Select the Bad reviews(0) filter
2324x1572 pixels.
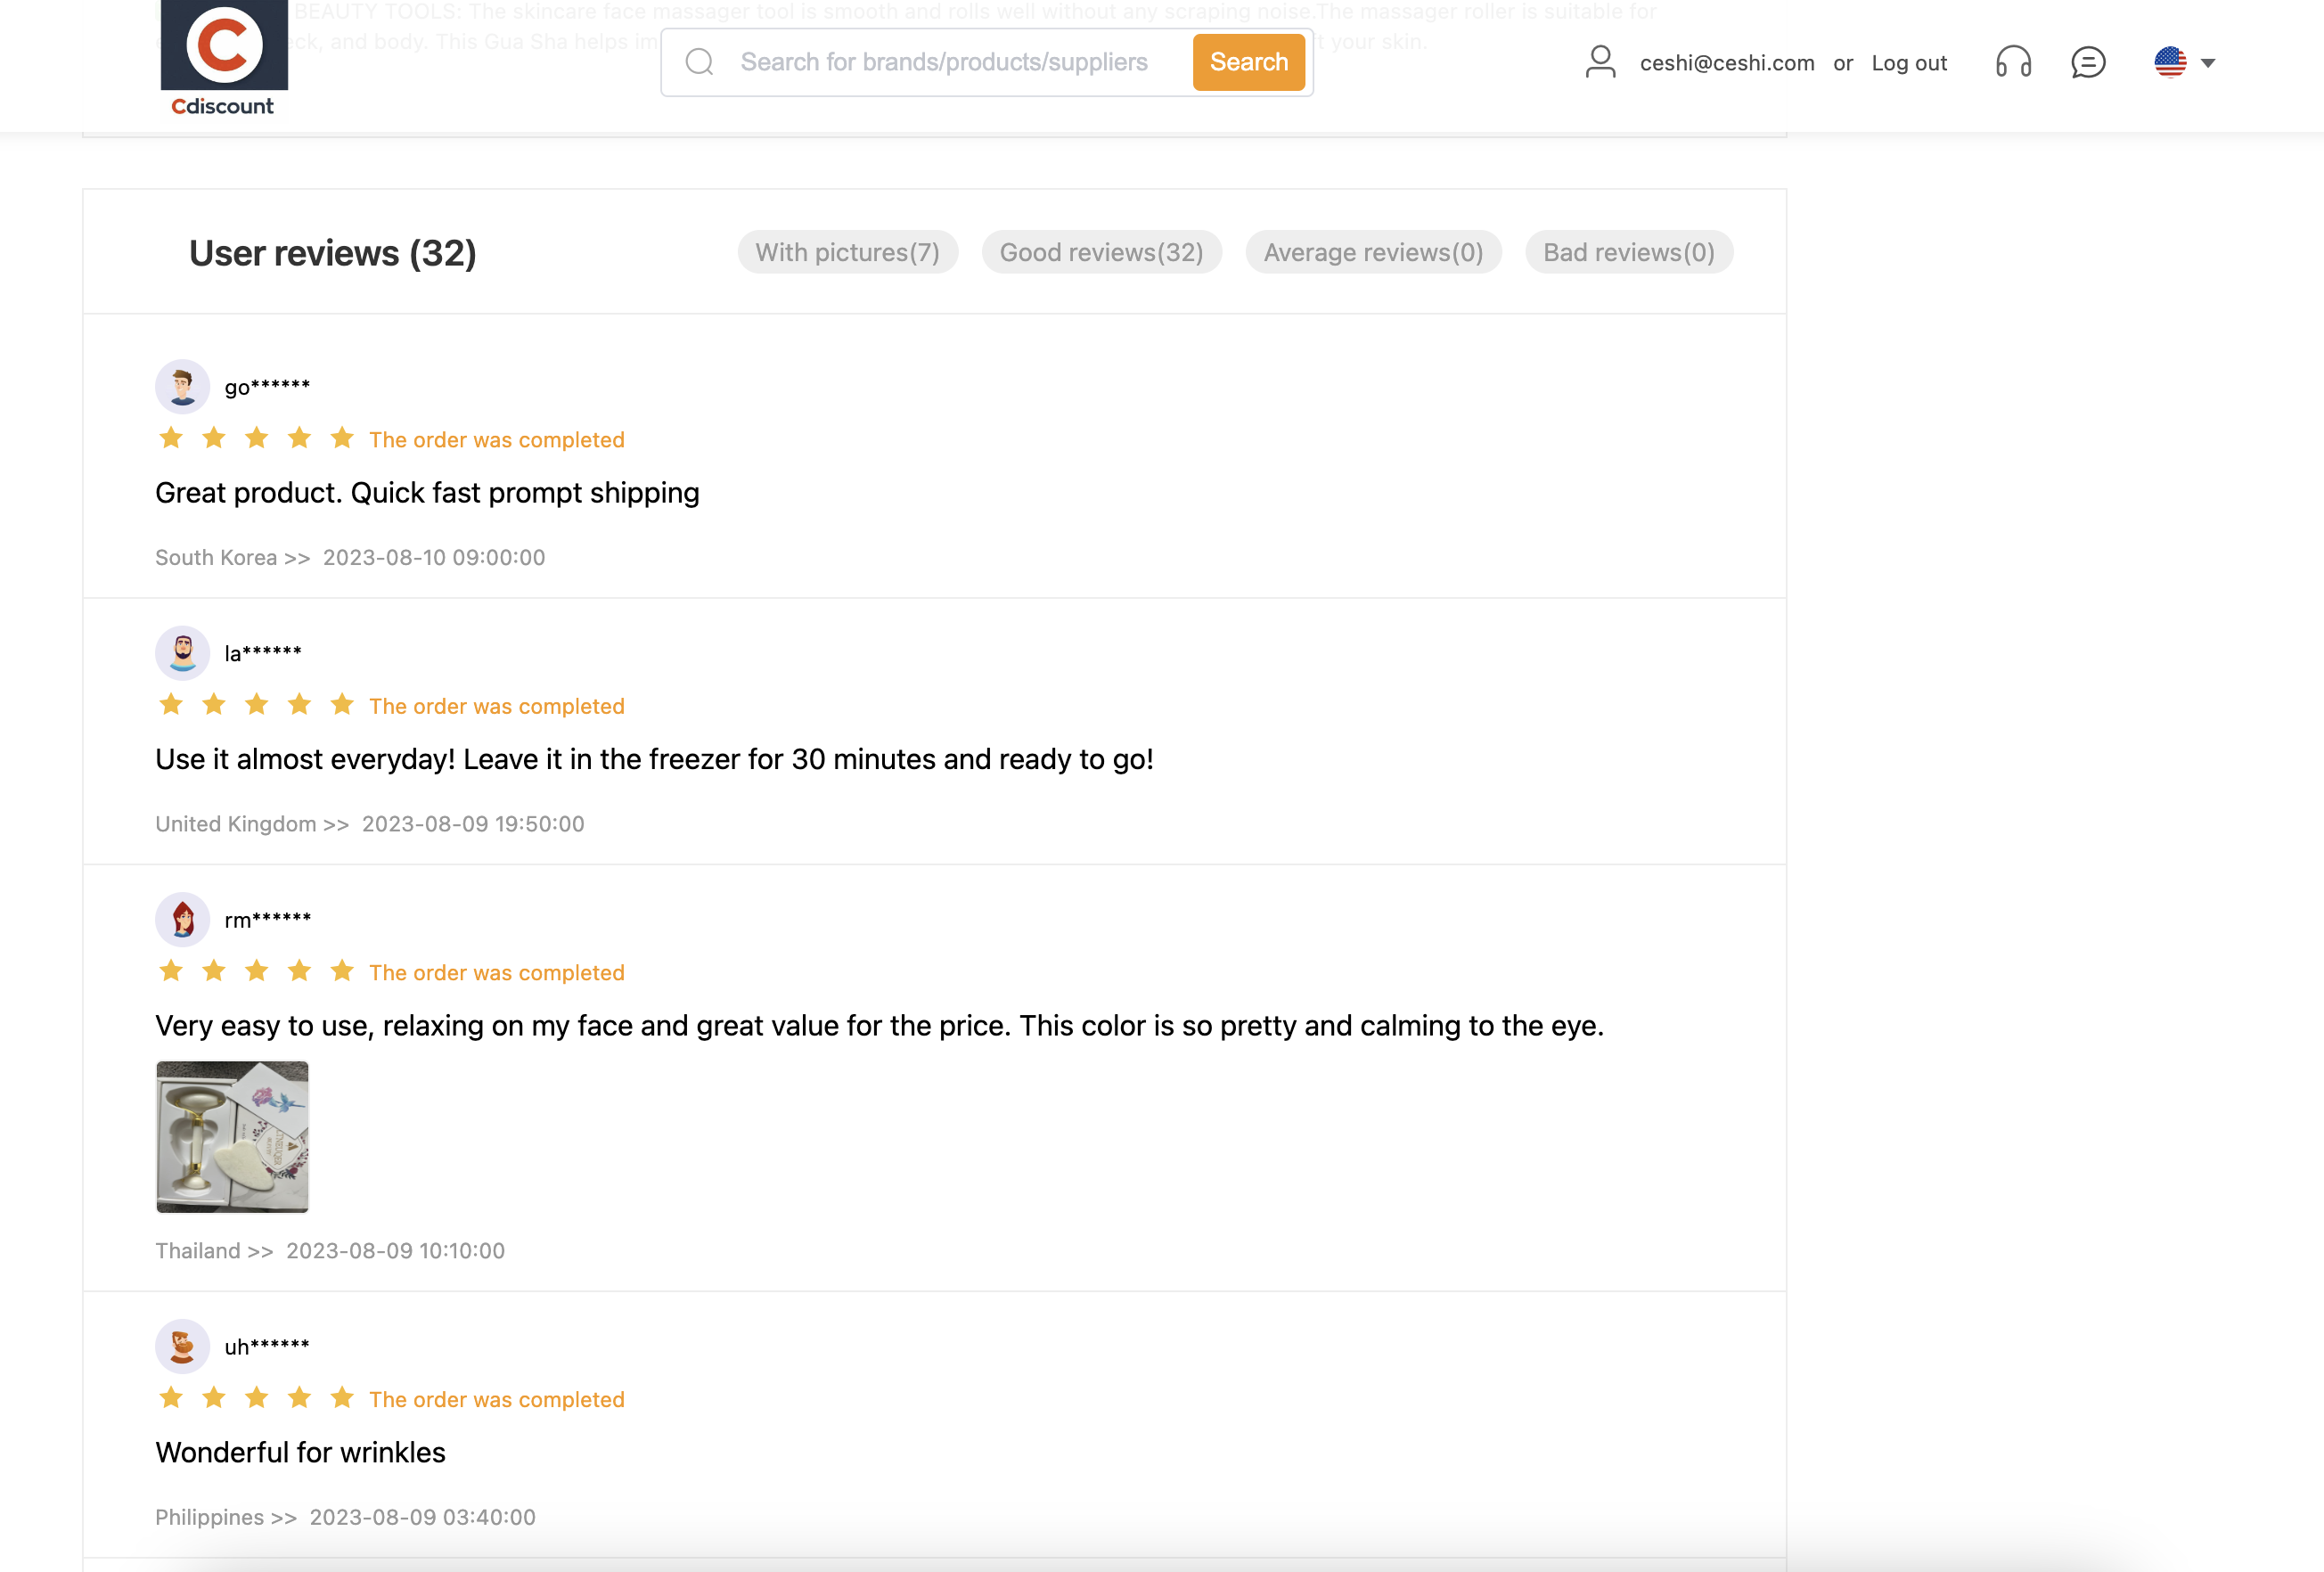pos(1629,252)
